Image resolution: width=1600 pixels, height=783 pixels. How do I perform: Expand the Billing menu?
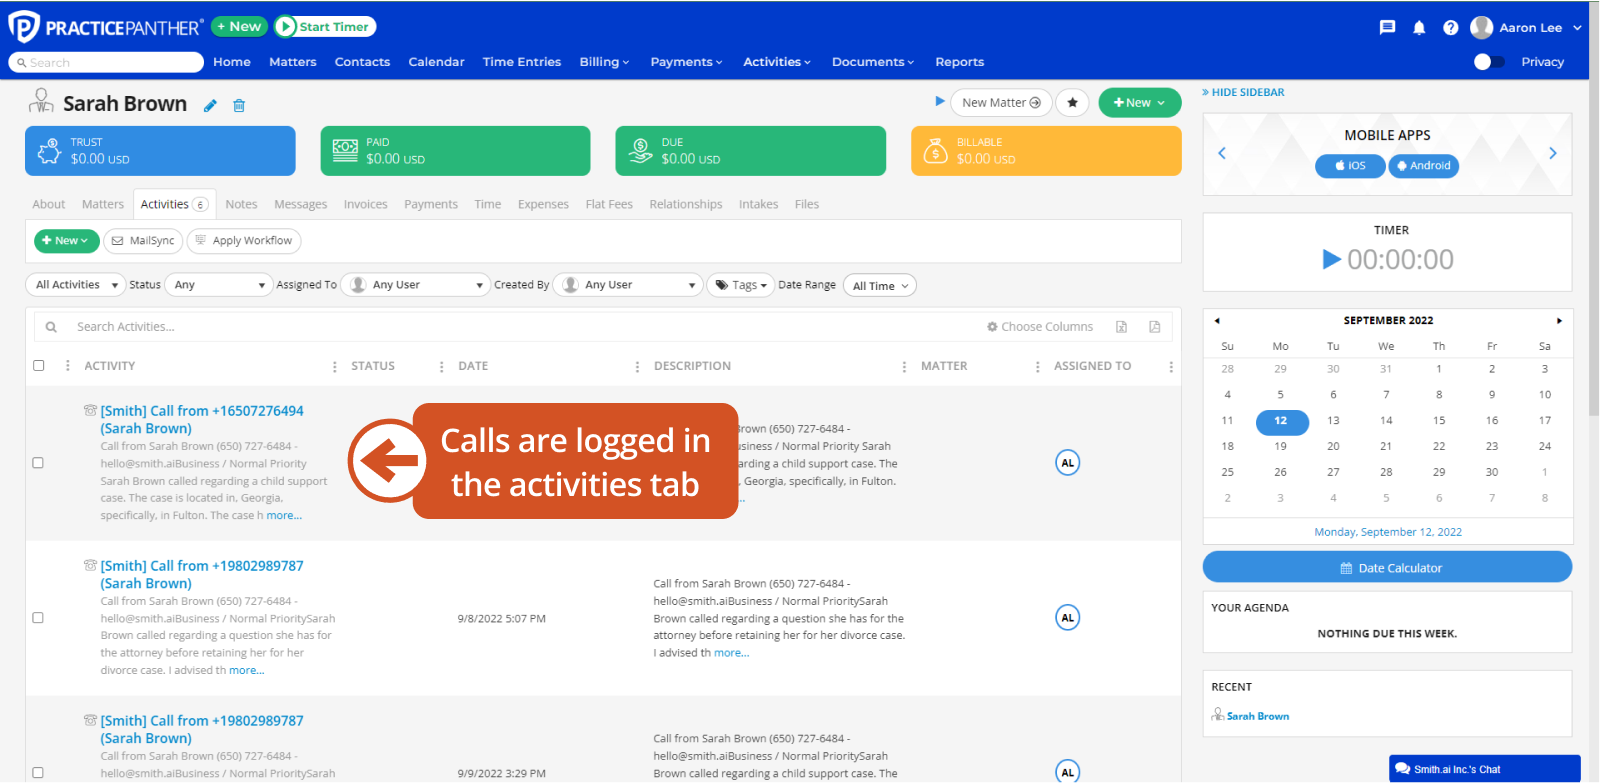pos(604,62)
